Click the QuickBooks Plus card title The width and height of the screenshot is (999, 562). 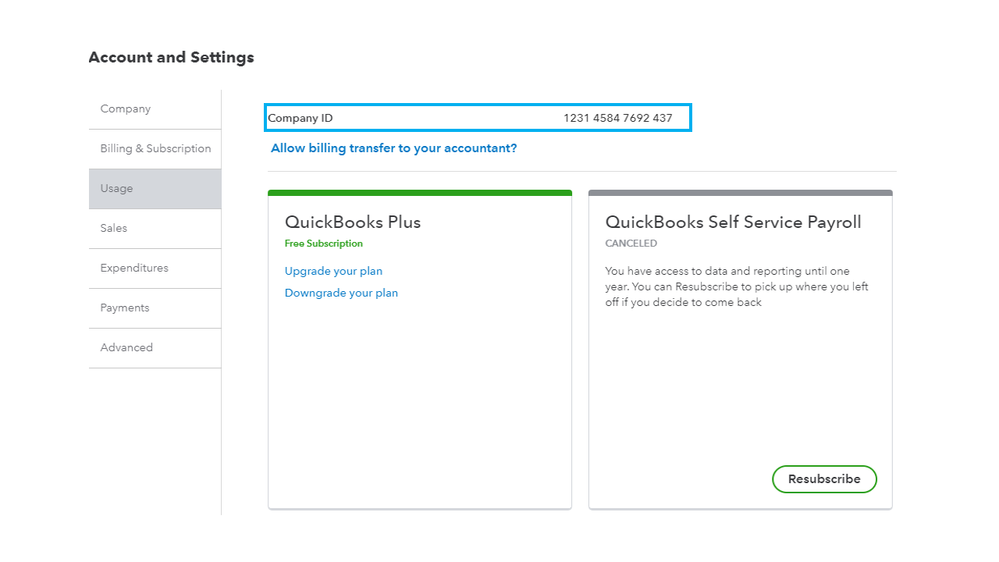(352, 222)
